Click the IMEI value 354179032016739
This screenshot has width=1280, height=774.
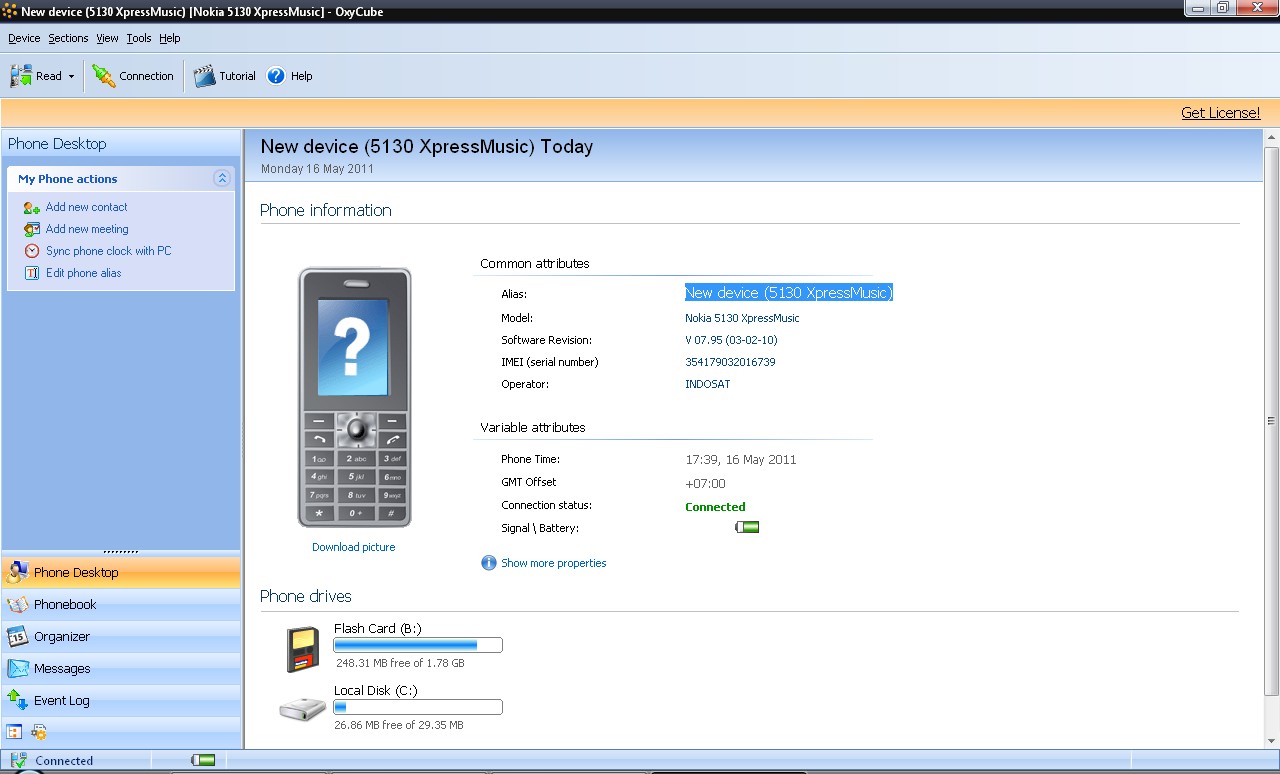730,362
